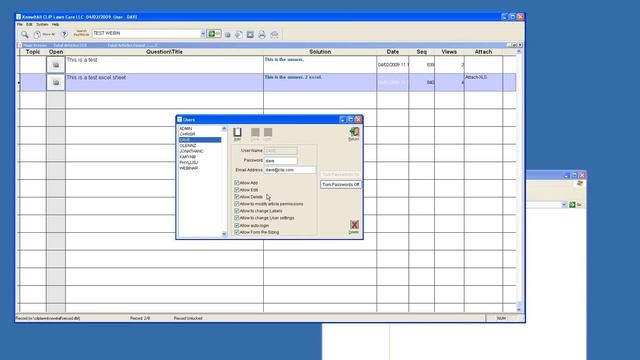640x360 pixels.
Task: Toggle Allow to change User settings checkbox
Action: [x=237, y=218]
